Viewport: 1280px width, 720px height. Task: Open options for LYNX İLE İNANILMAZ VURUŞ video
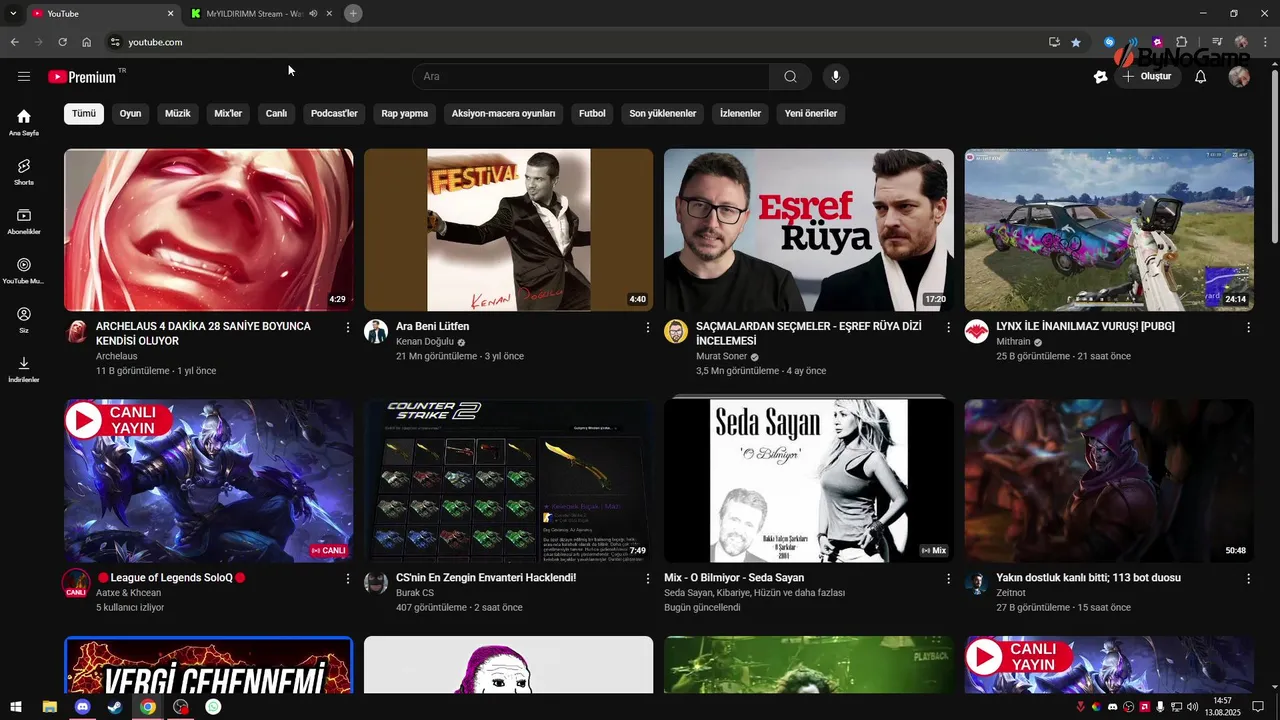coord(1248,327)
